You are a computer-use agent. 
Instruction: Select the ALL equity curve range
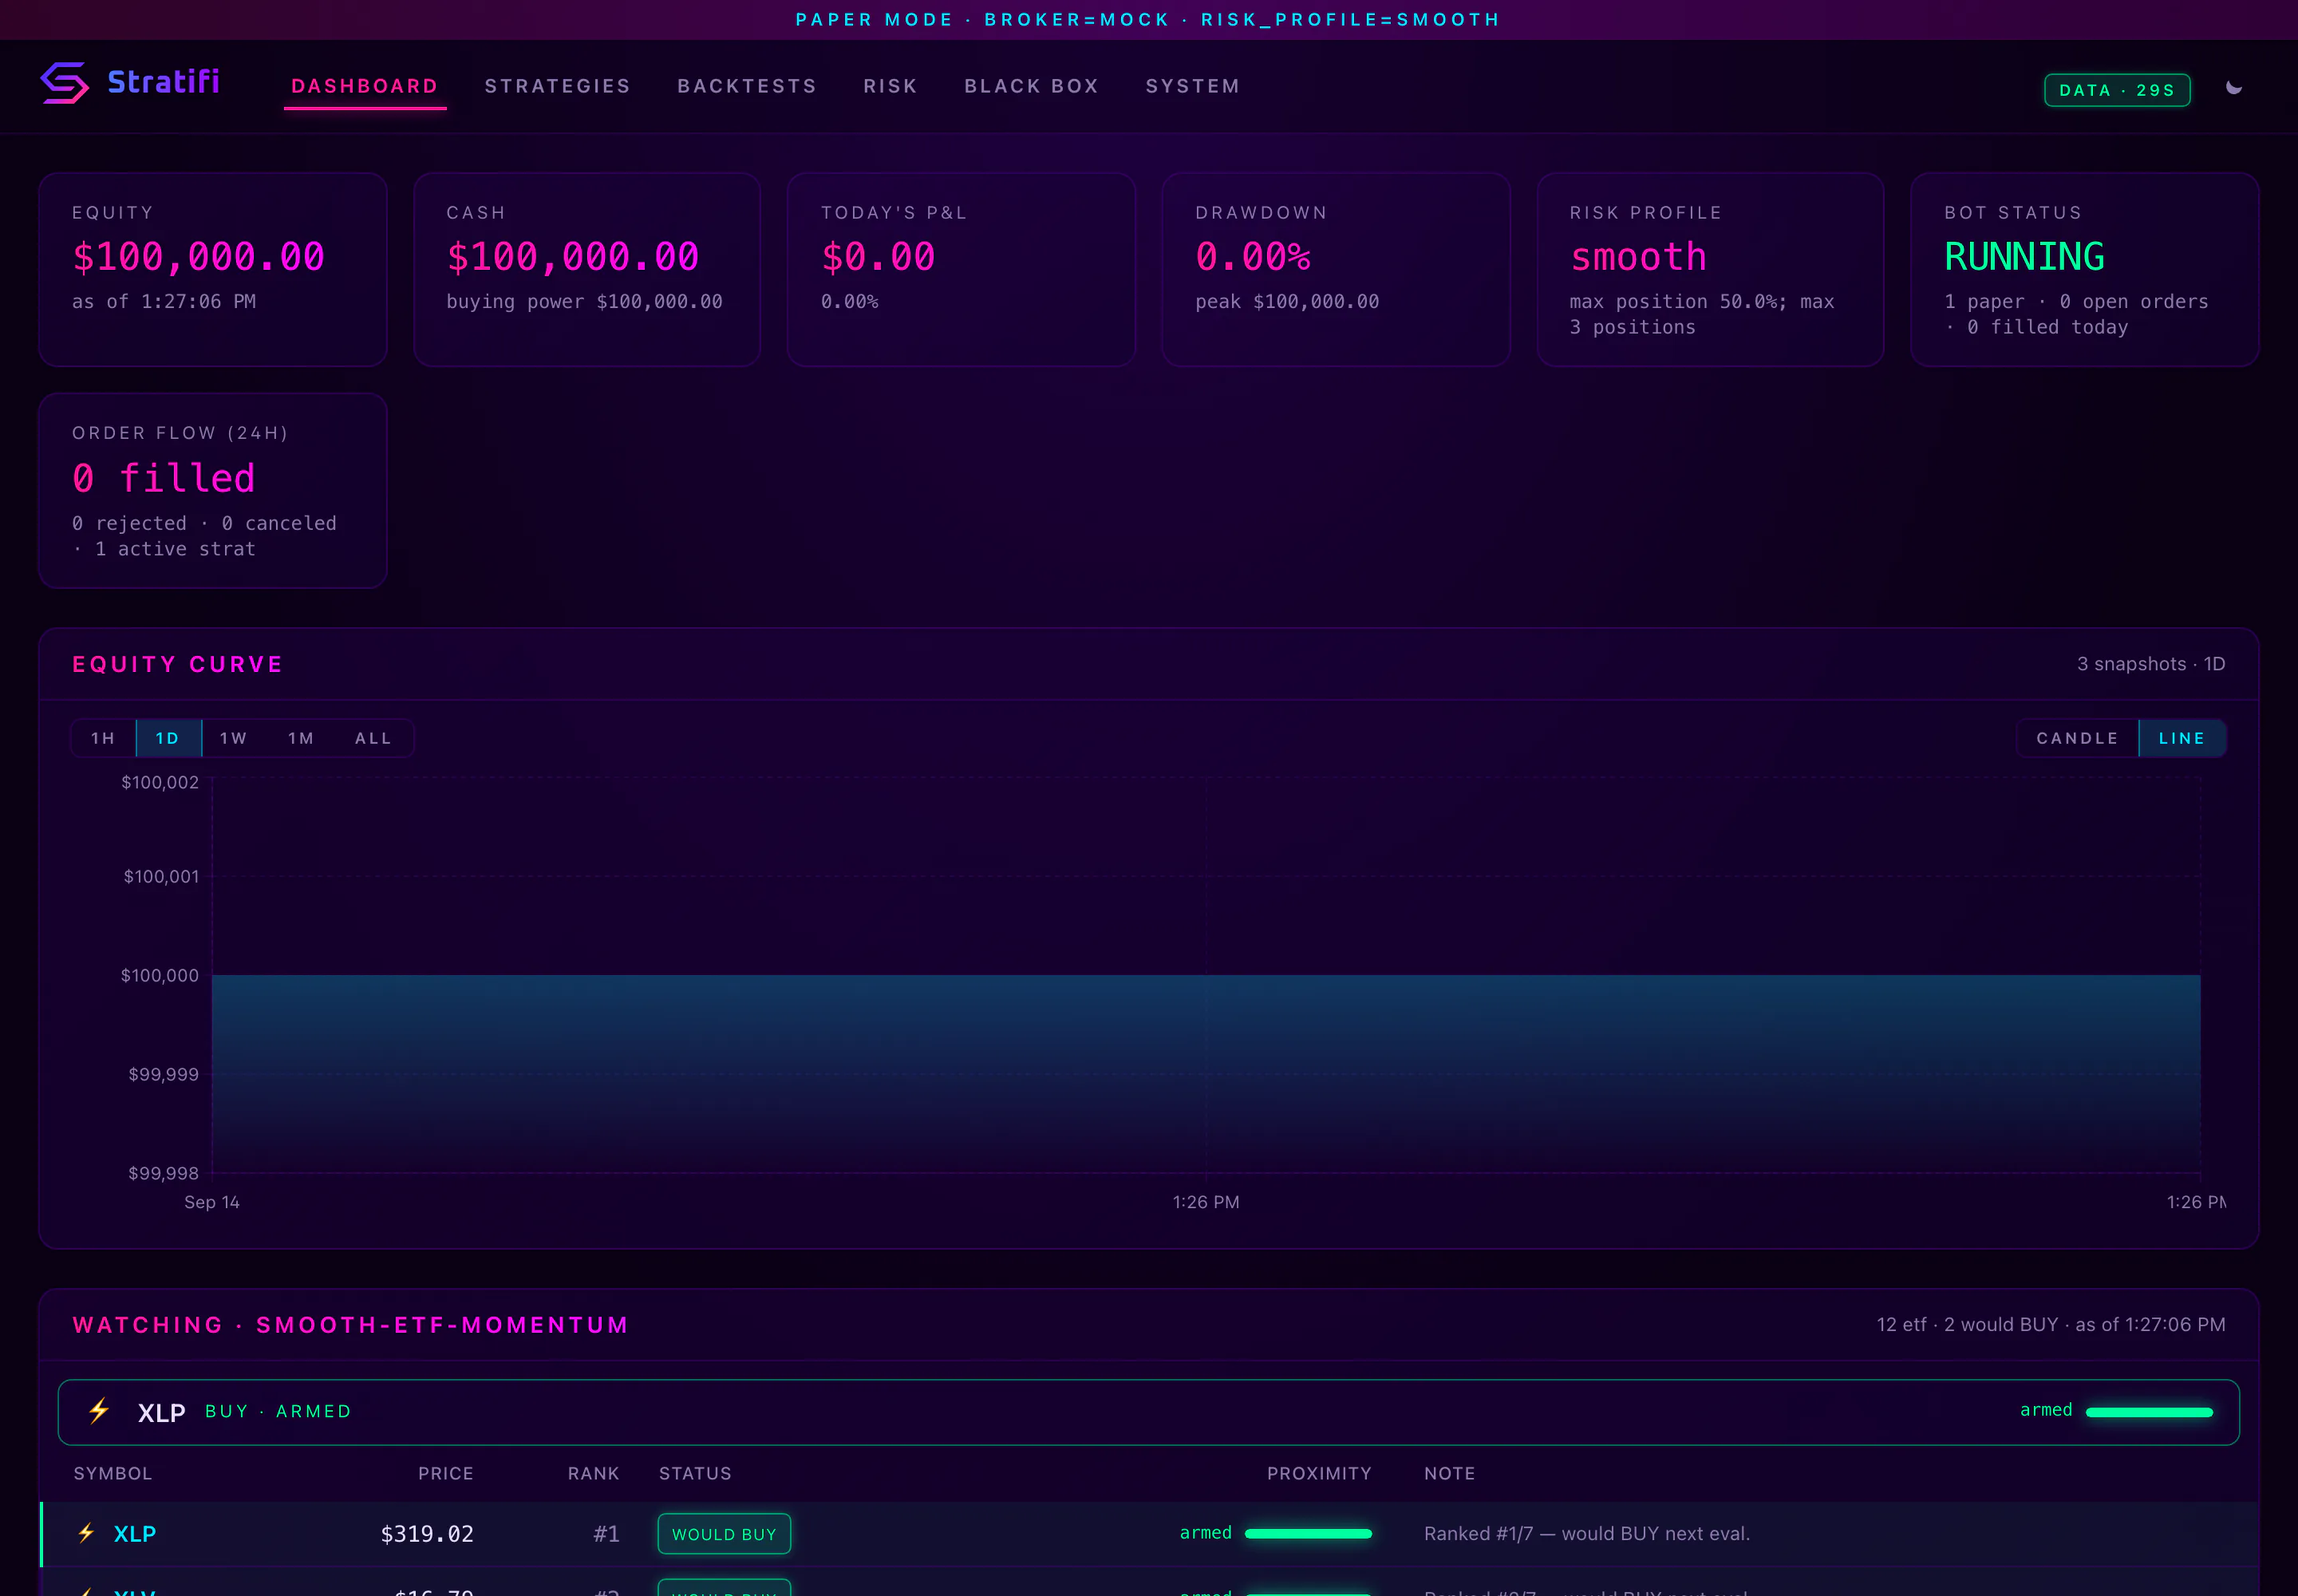tap(373, 738)
